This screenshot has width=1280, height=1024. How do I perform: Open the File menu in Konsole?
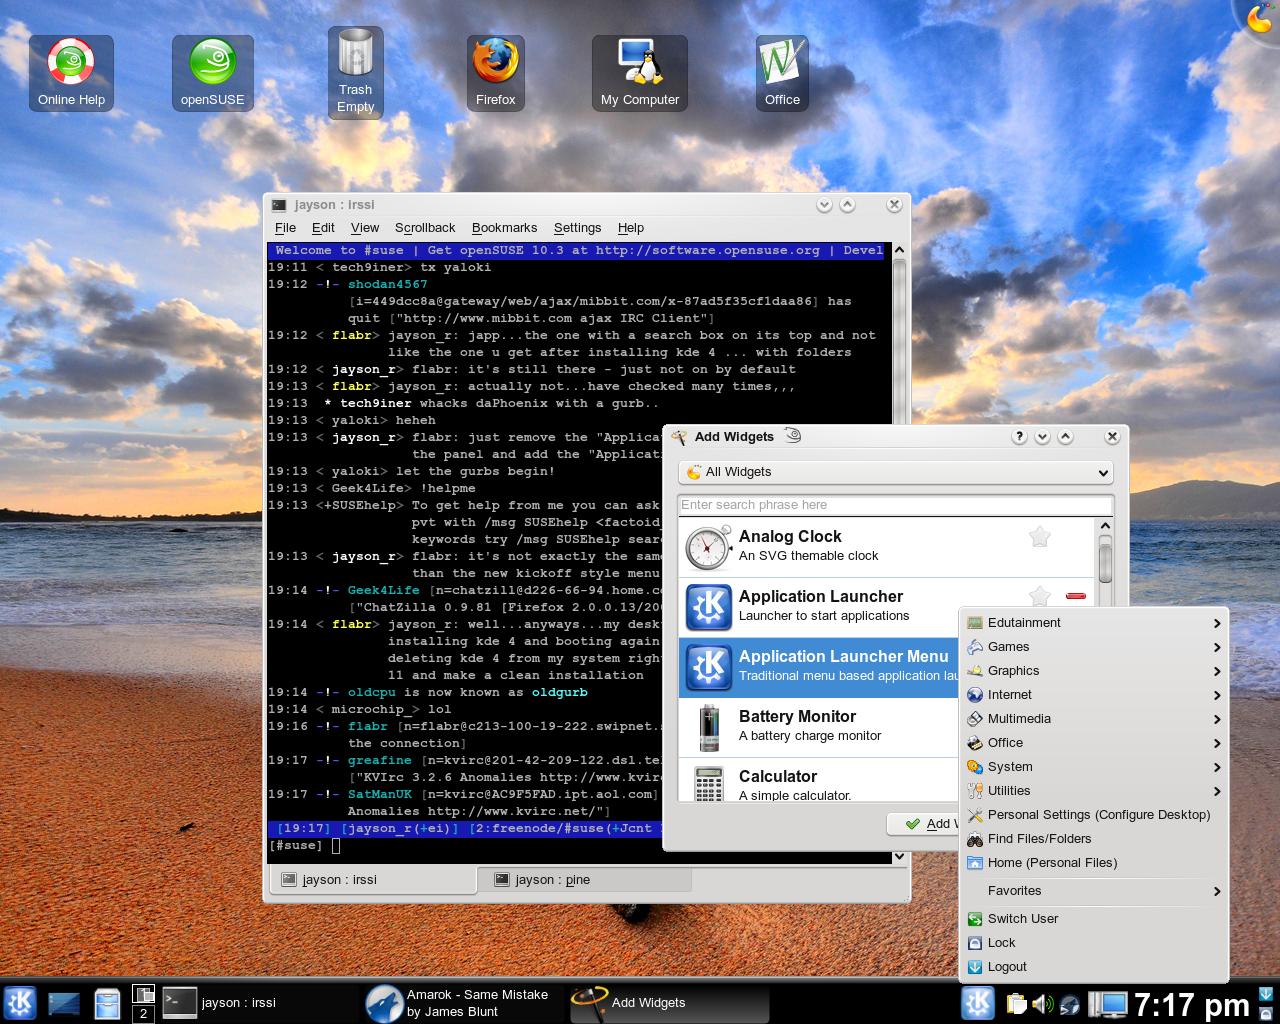[285, 228]
